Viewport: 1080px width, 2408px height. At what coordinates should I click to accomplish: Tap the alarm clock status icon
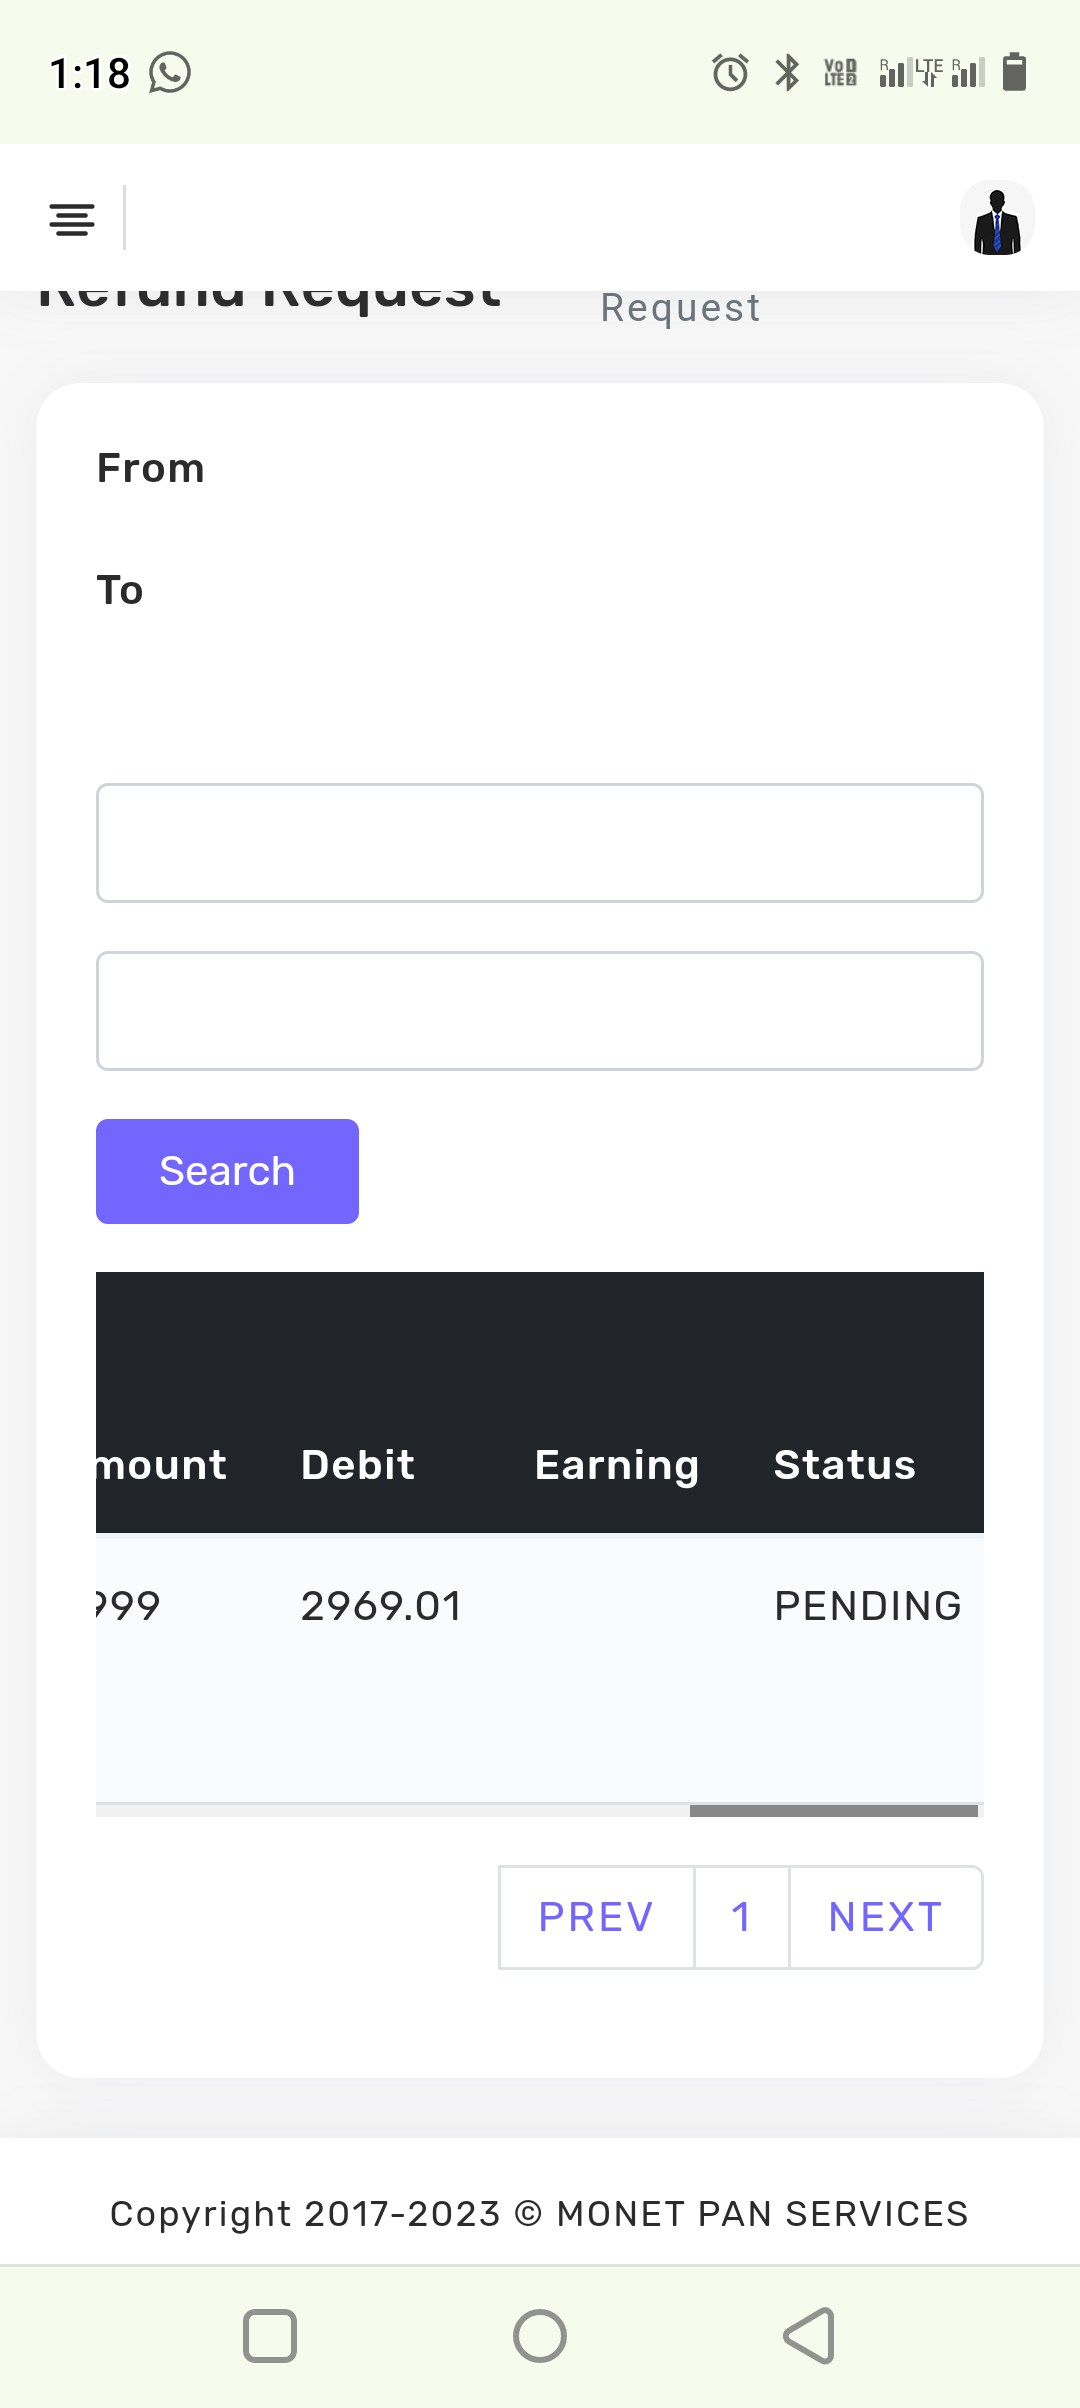click(x=730, y=73)
